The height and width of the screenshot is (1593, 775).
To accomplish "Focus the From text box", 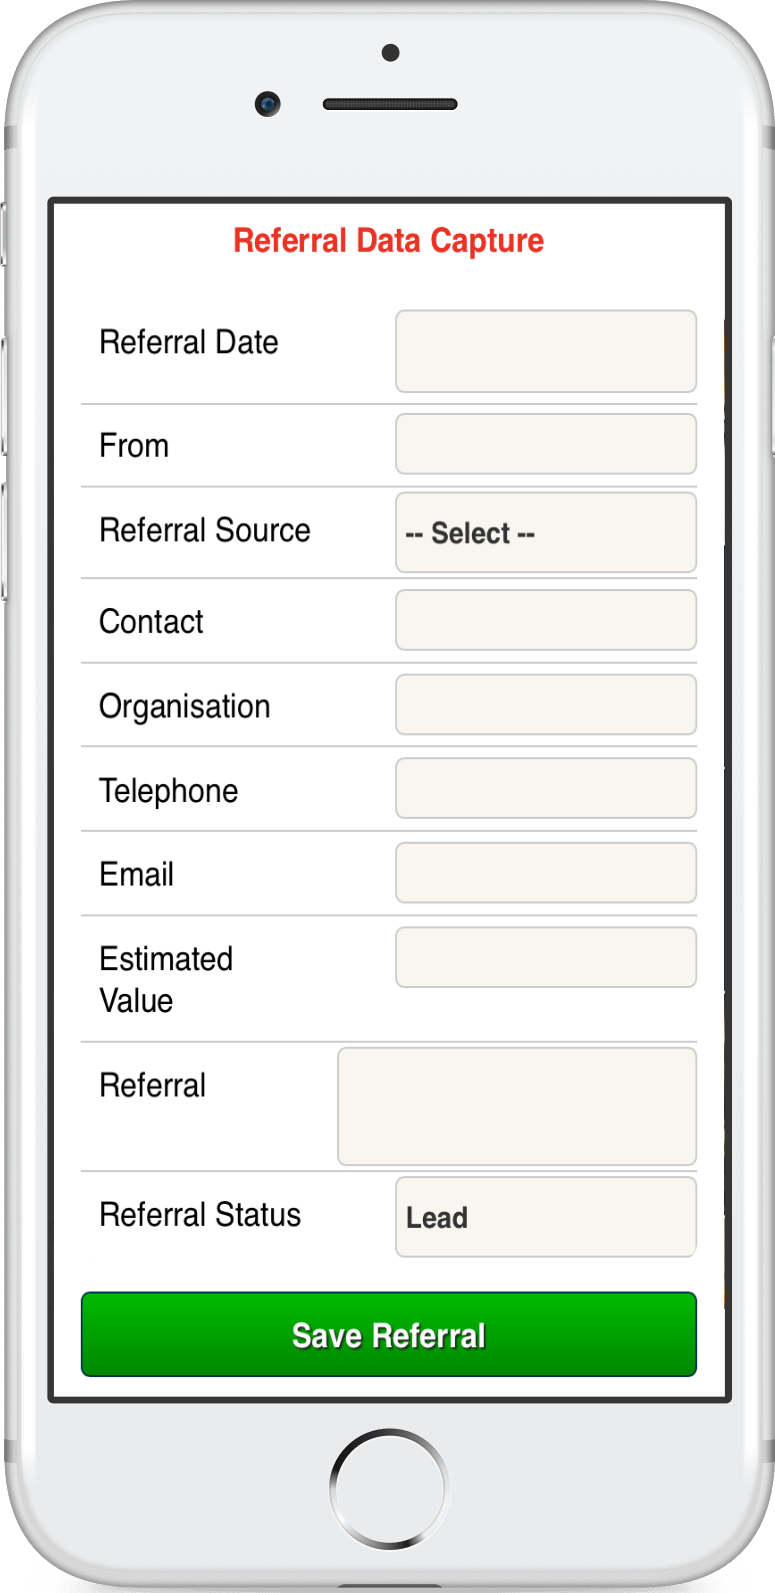I will coord(545,444).
